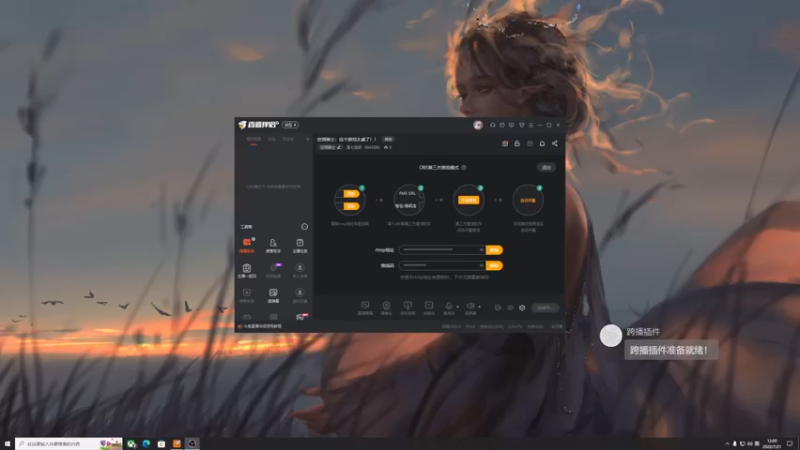
Task: Switch to the second left-panel tab
Action: click(272, 139)
